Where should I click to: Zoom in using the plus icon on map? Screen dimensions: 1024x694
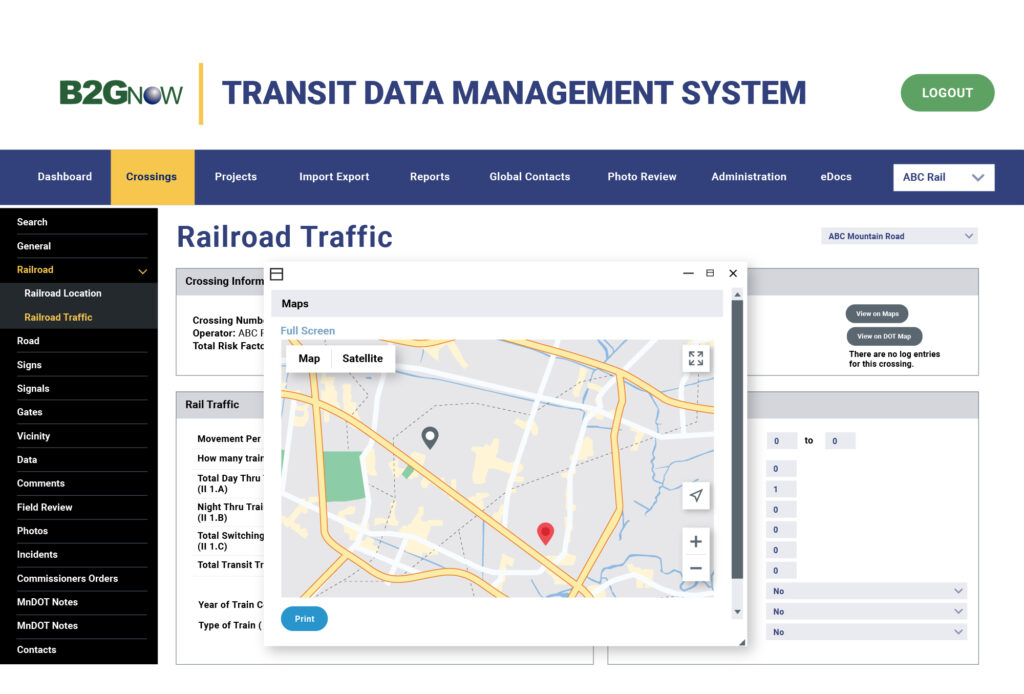click(x=695, y=541)
